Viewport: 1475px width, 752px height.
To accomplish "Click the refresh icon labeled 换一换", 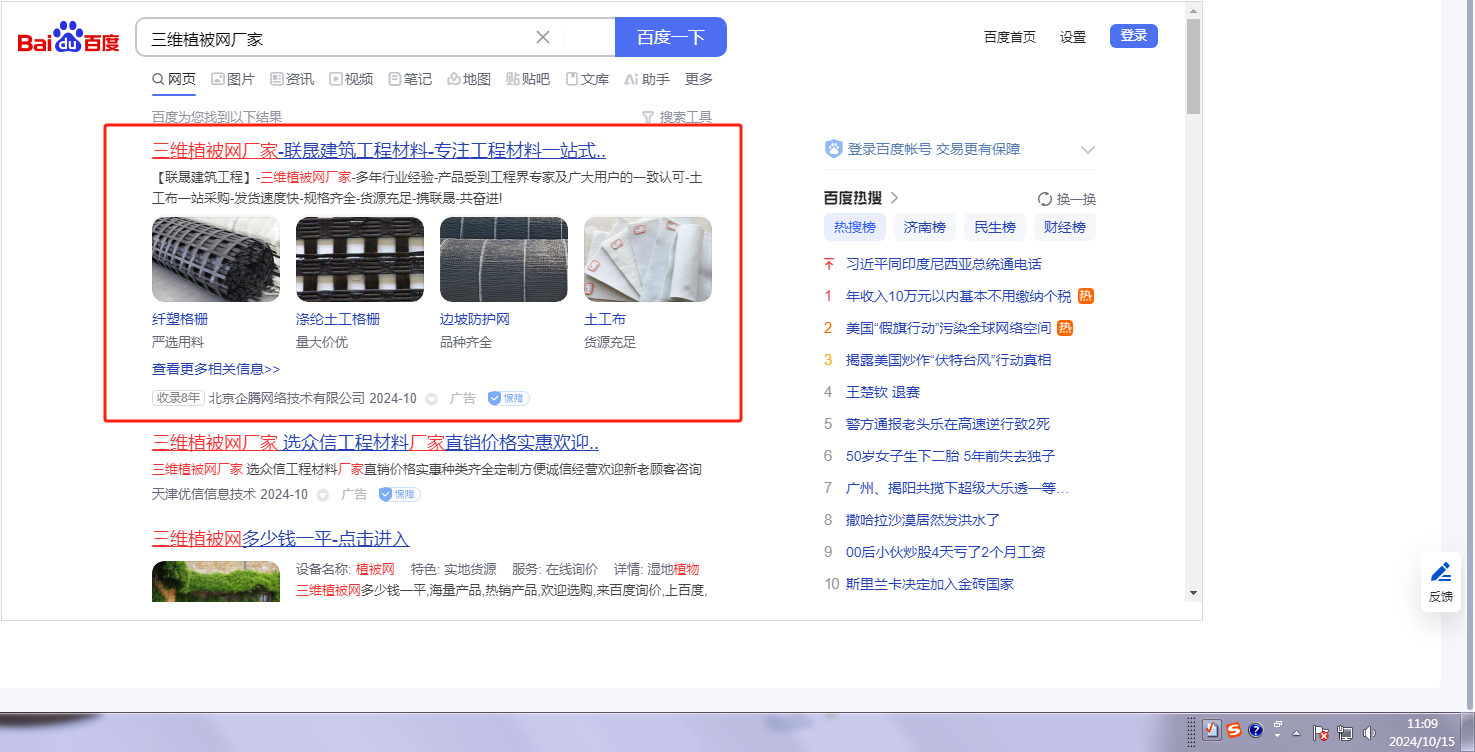I will click(x=1045, y=199).
